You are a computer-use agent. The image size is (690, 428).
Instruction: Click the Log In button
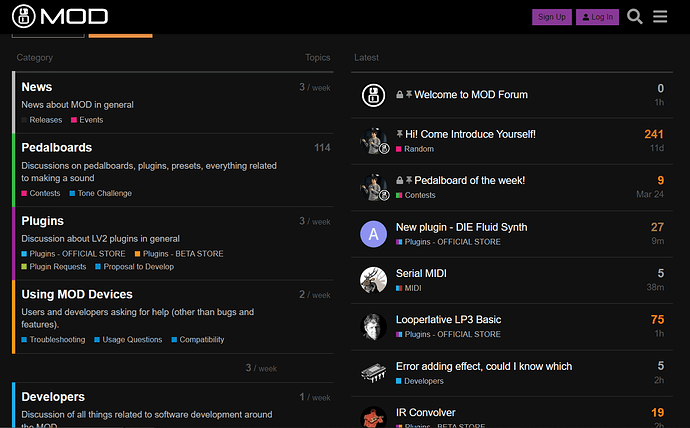click(x=597, y=17)
